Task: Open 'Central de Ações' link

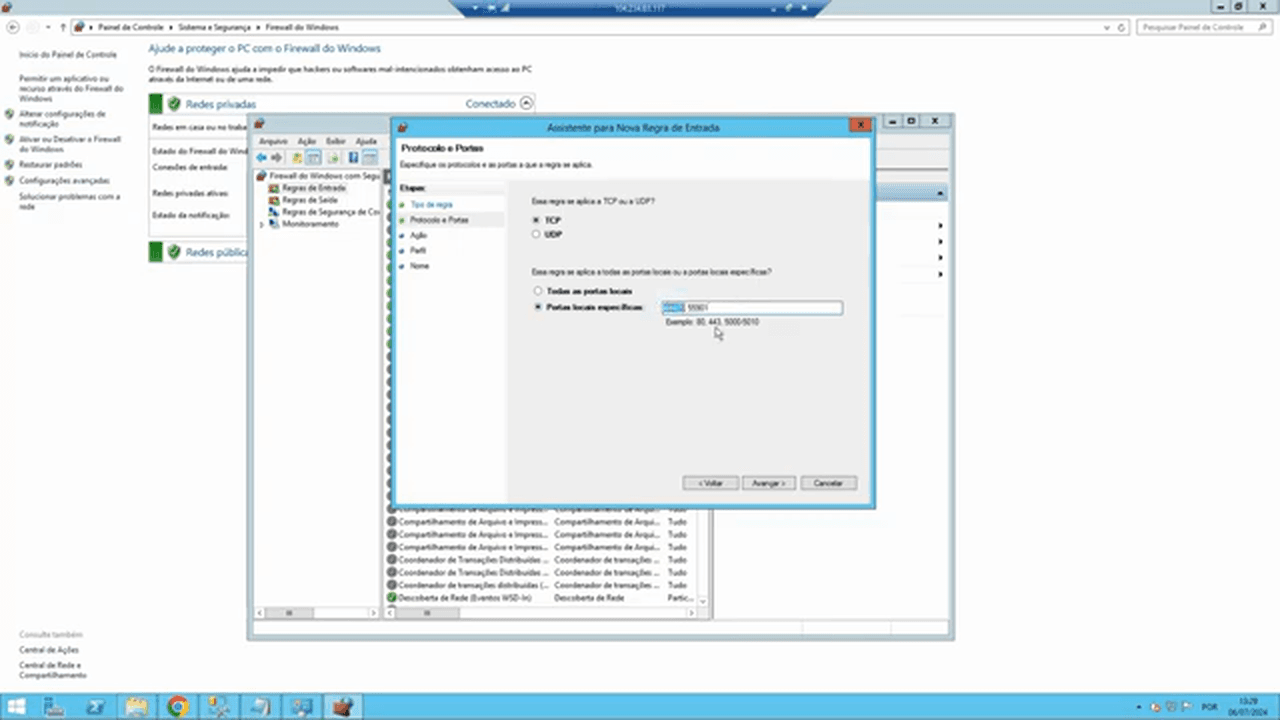Action: pyautogui.click(x=49, y=650)
